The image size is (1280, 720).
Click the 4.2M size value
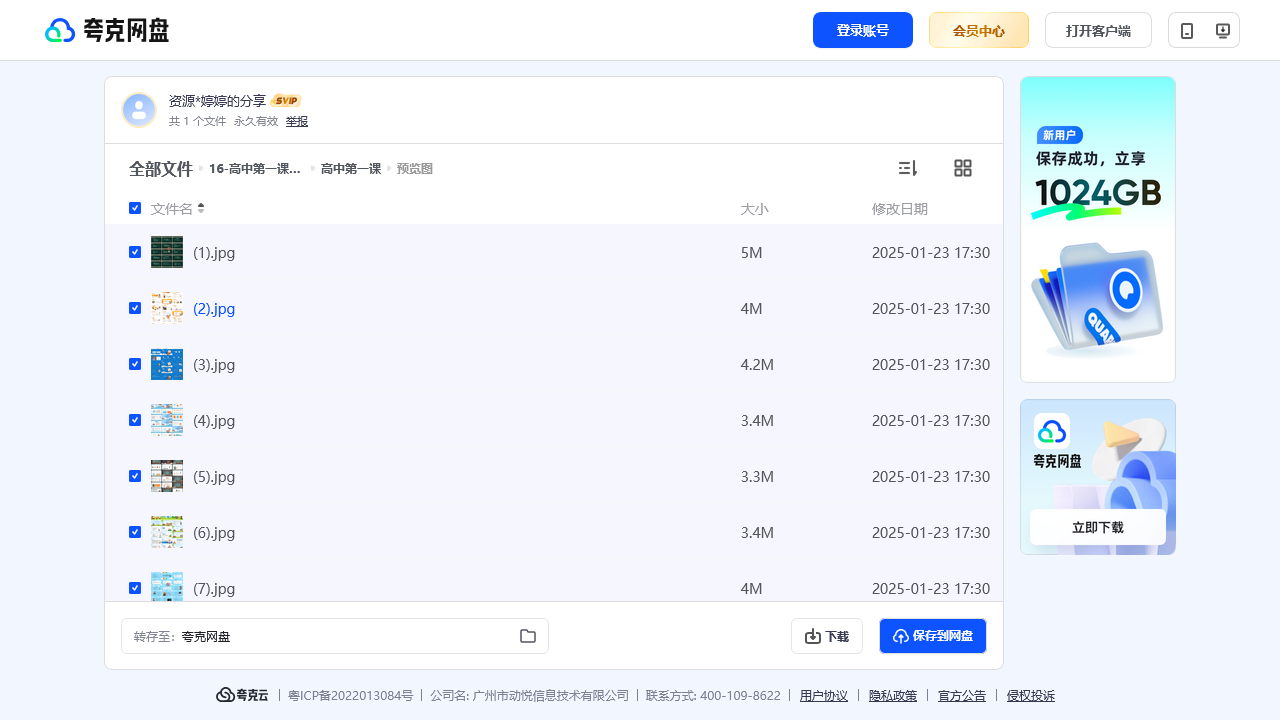(757, 365)
